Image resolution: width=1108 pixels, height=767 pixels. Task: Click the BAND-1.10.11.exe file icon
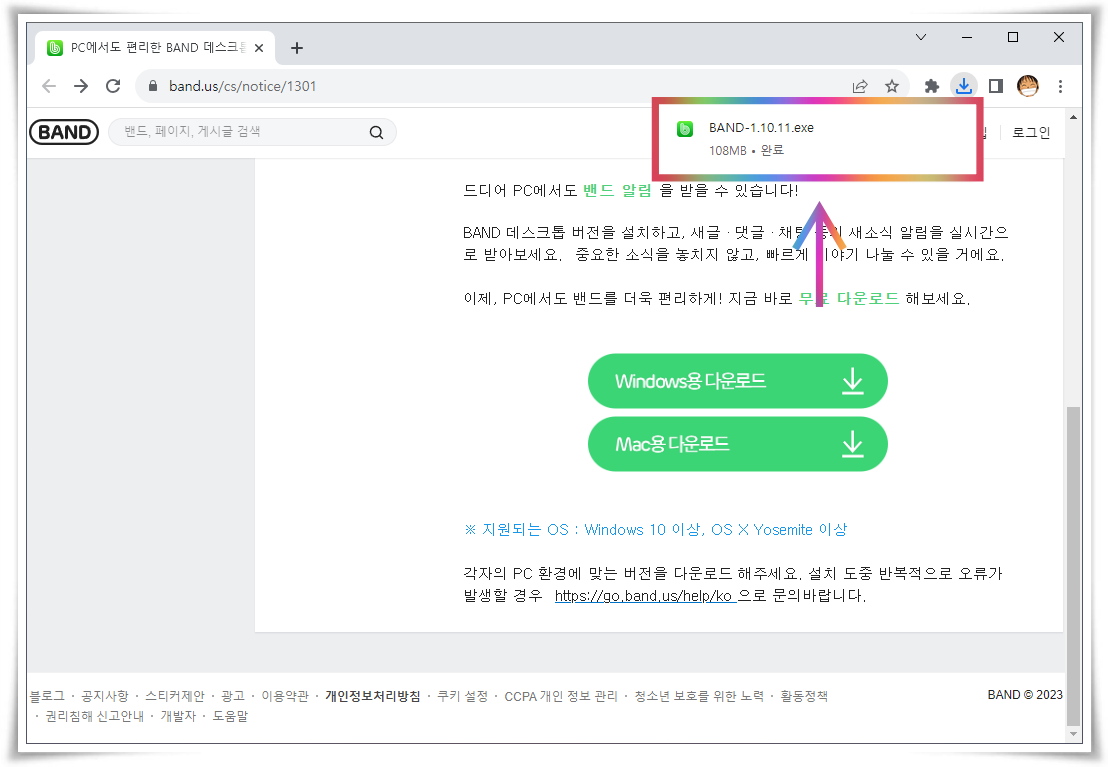pos(685,129)
